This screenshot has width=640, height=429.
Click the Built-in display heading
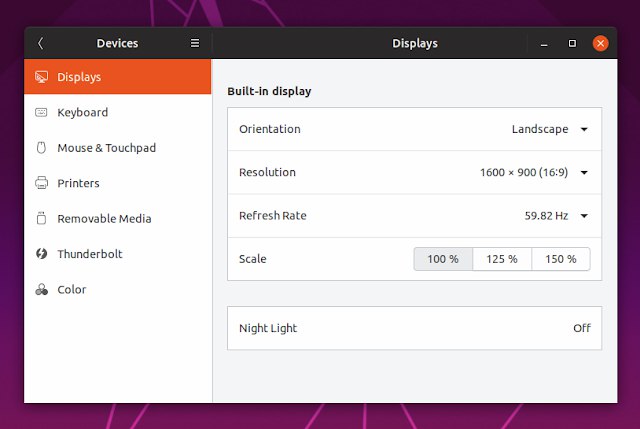tap(269, 91)
